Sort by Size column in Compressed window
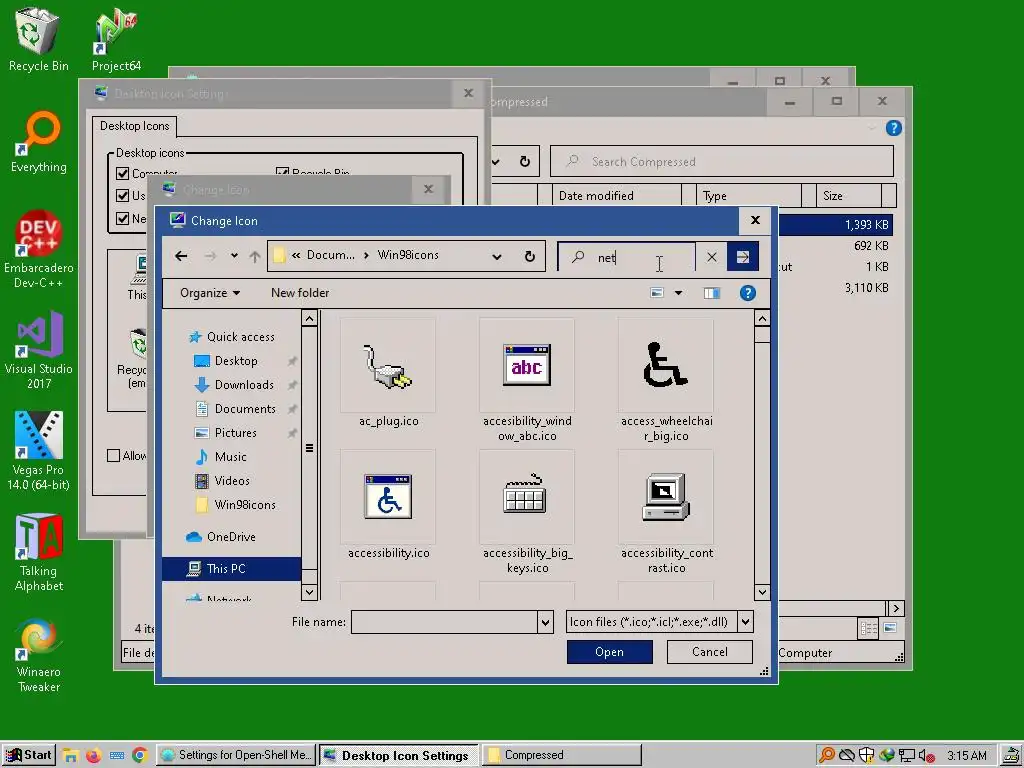Image resolution: width=1024 pixels, height=768 pixels. (849, 196)
